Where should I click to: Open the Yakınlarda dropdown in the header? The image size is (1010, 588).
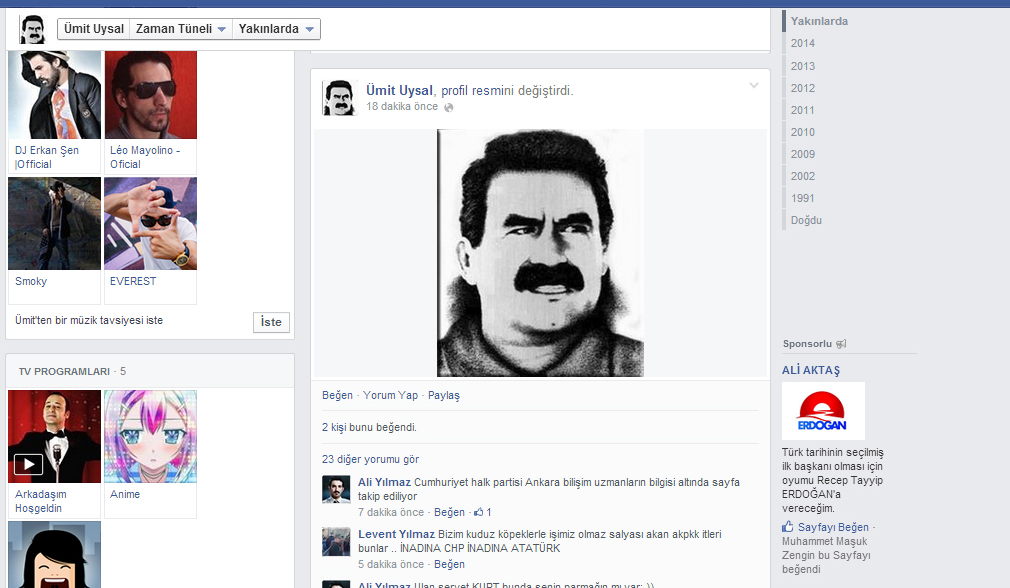(276, 29)
